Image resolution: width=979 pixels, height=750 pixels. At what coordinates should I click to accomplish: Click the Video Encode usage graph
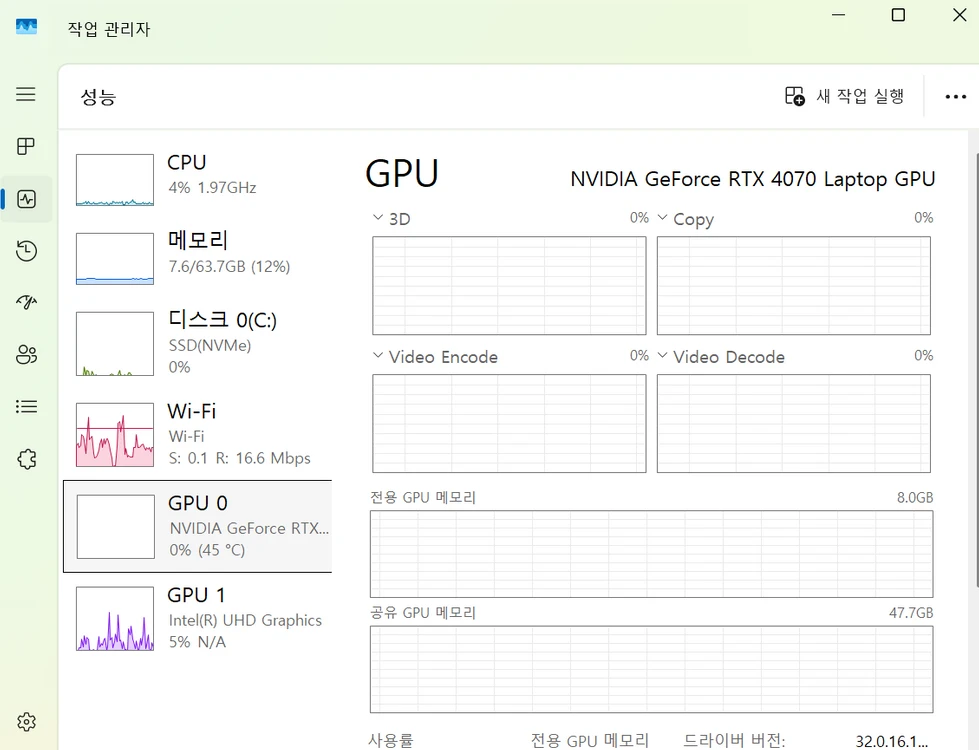click(509, 423)
